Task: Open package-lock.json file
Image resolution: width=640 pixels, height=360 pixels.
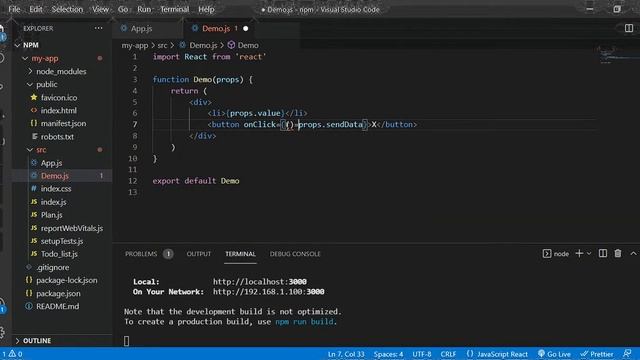Action: pyautogui.click(x=67, y=280)
